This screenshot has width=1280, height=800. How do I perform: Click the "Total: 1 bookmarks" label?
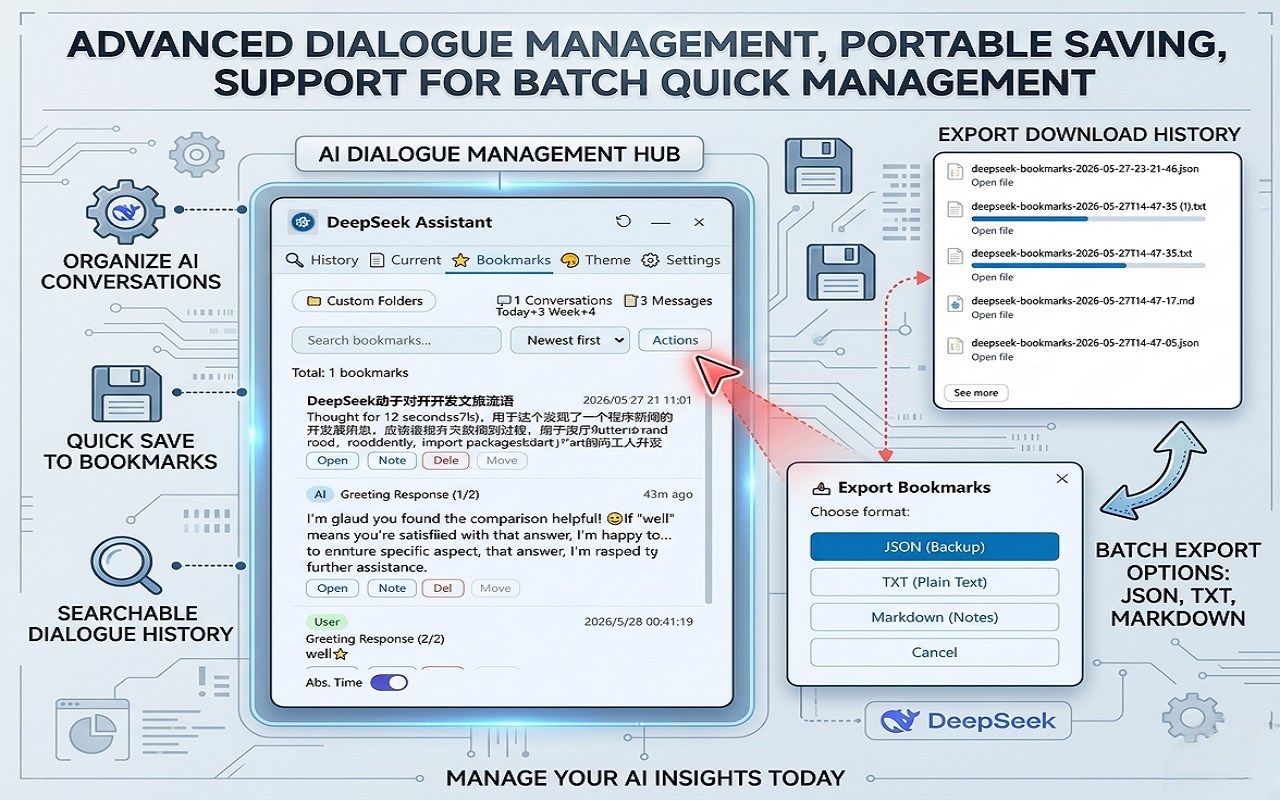pos(350,373)
